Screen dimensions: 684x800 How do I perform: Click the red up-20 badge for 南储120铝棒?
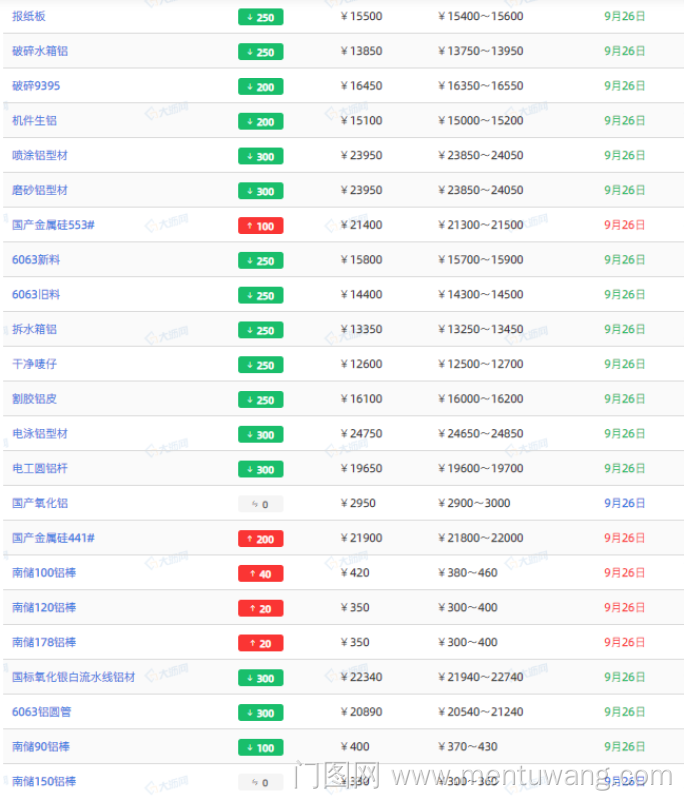click(x=260, y=608)
